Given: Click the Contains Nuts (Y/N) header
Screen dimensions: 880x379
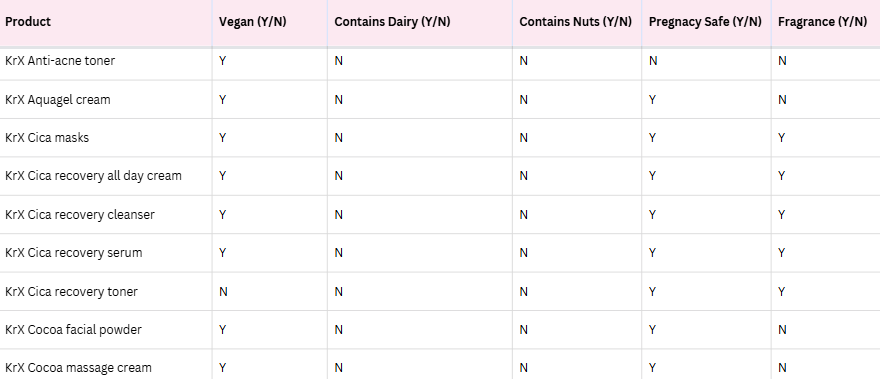Looking at the screenshot, I should point(575,22).
